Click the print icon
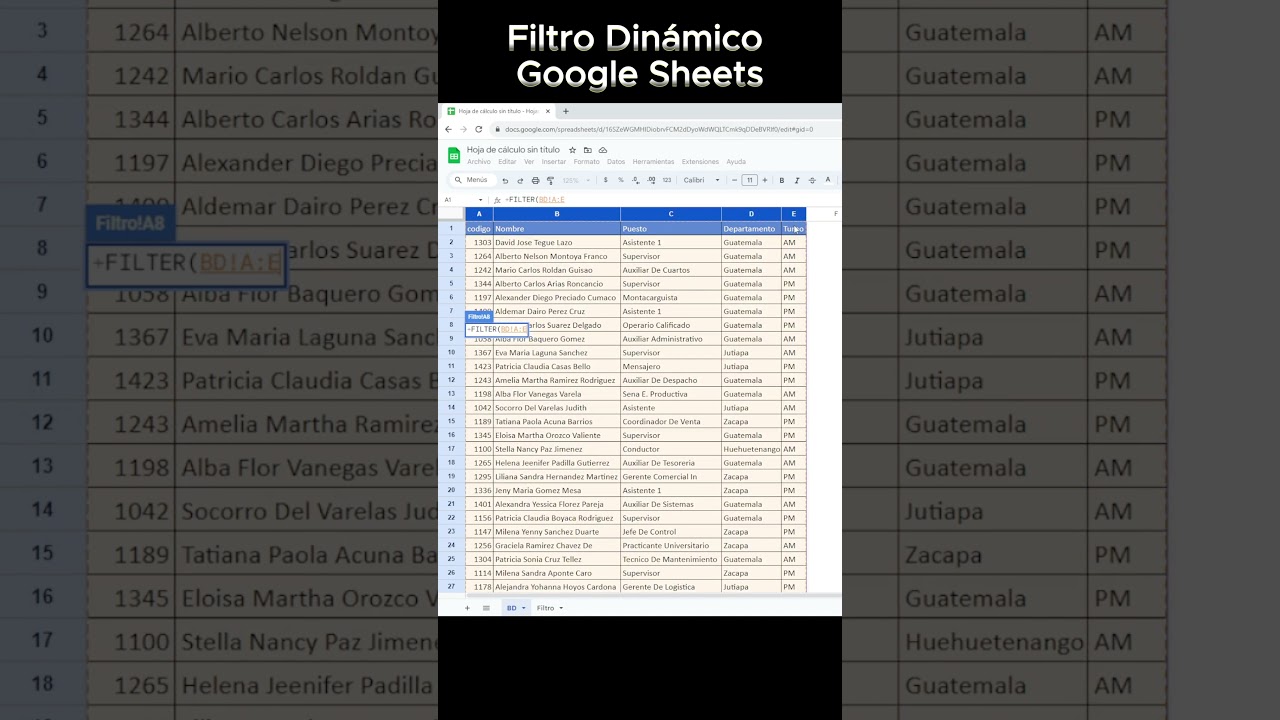1280x720 pixels. pyautogui.click(x=535, y=180)
